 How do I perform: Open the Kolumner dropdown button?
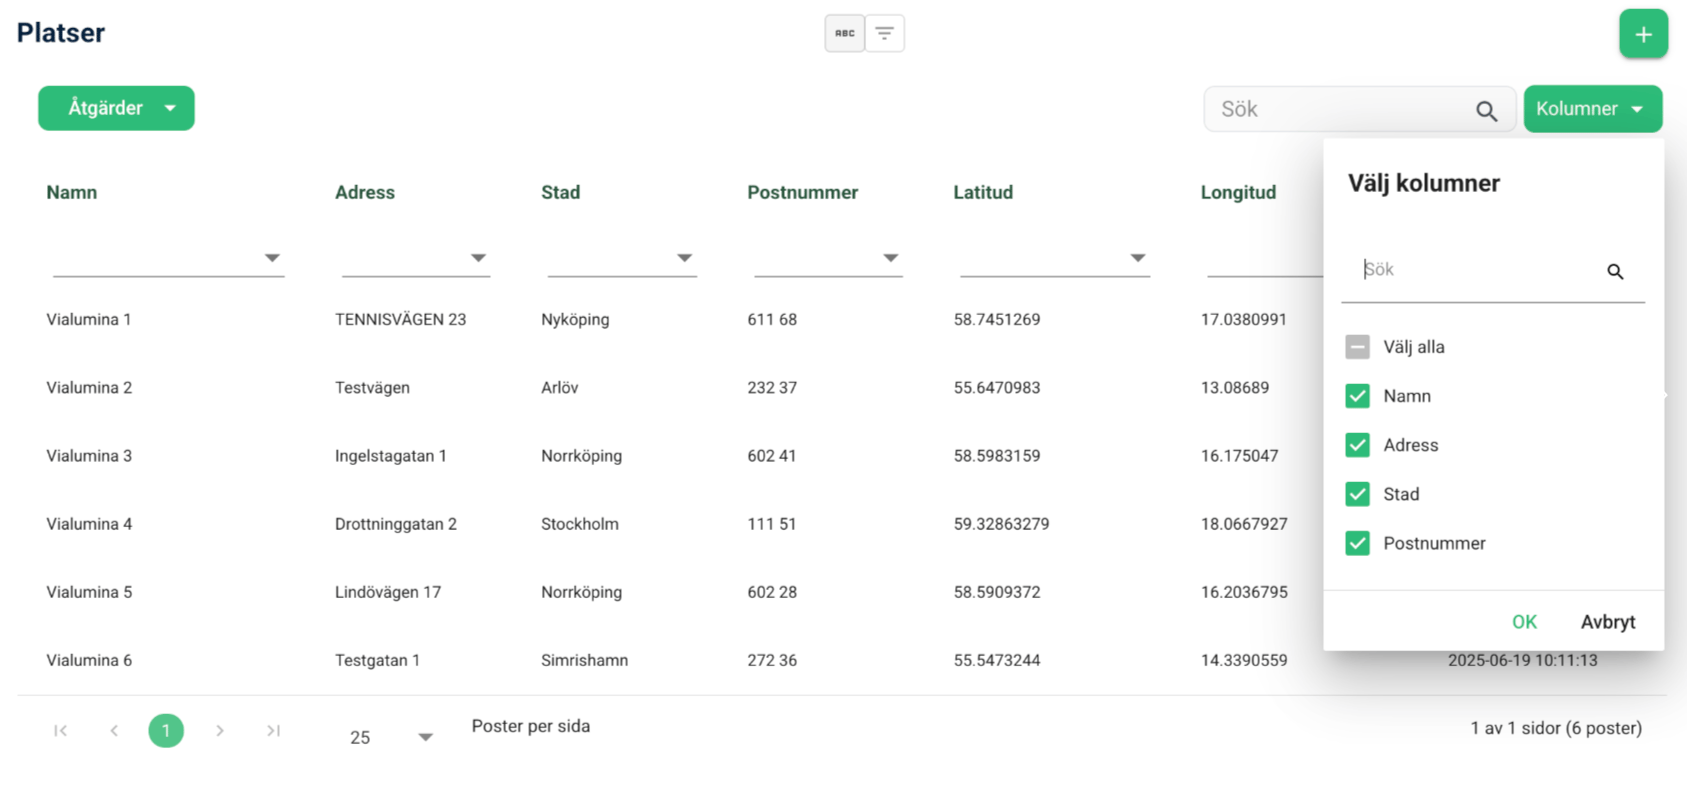point(1592,109)
